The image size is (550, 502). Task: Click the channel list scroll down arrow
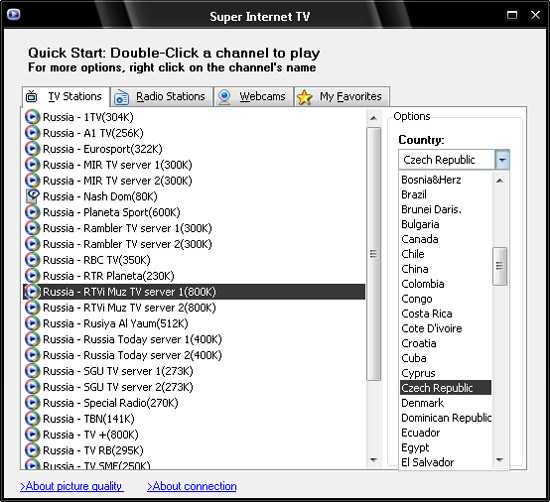pos(374,460)
